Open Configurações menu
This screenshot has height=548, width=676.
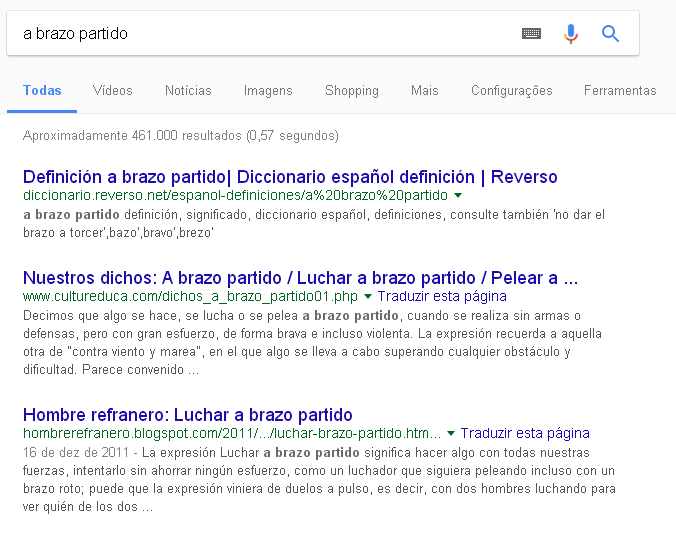pos(512,91)
